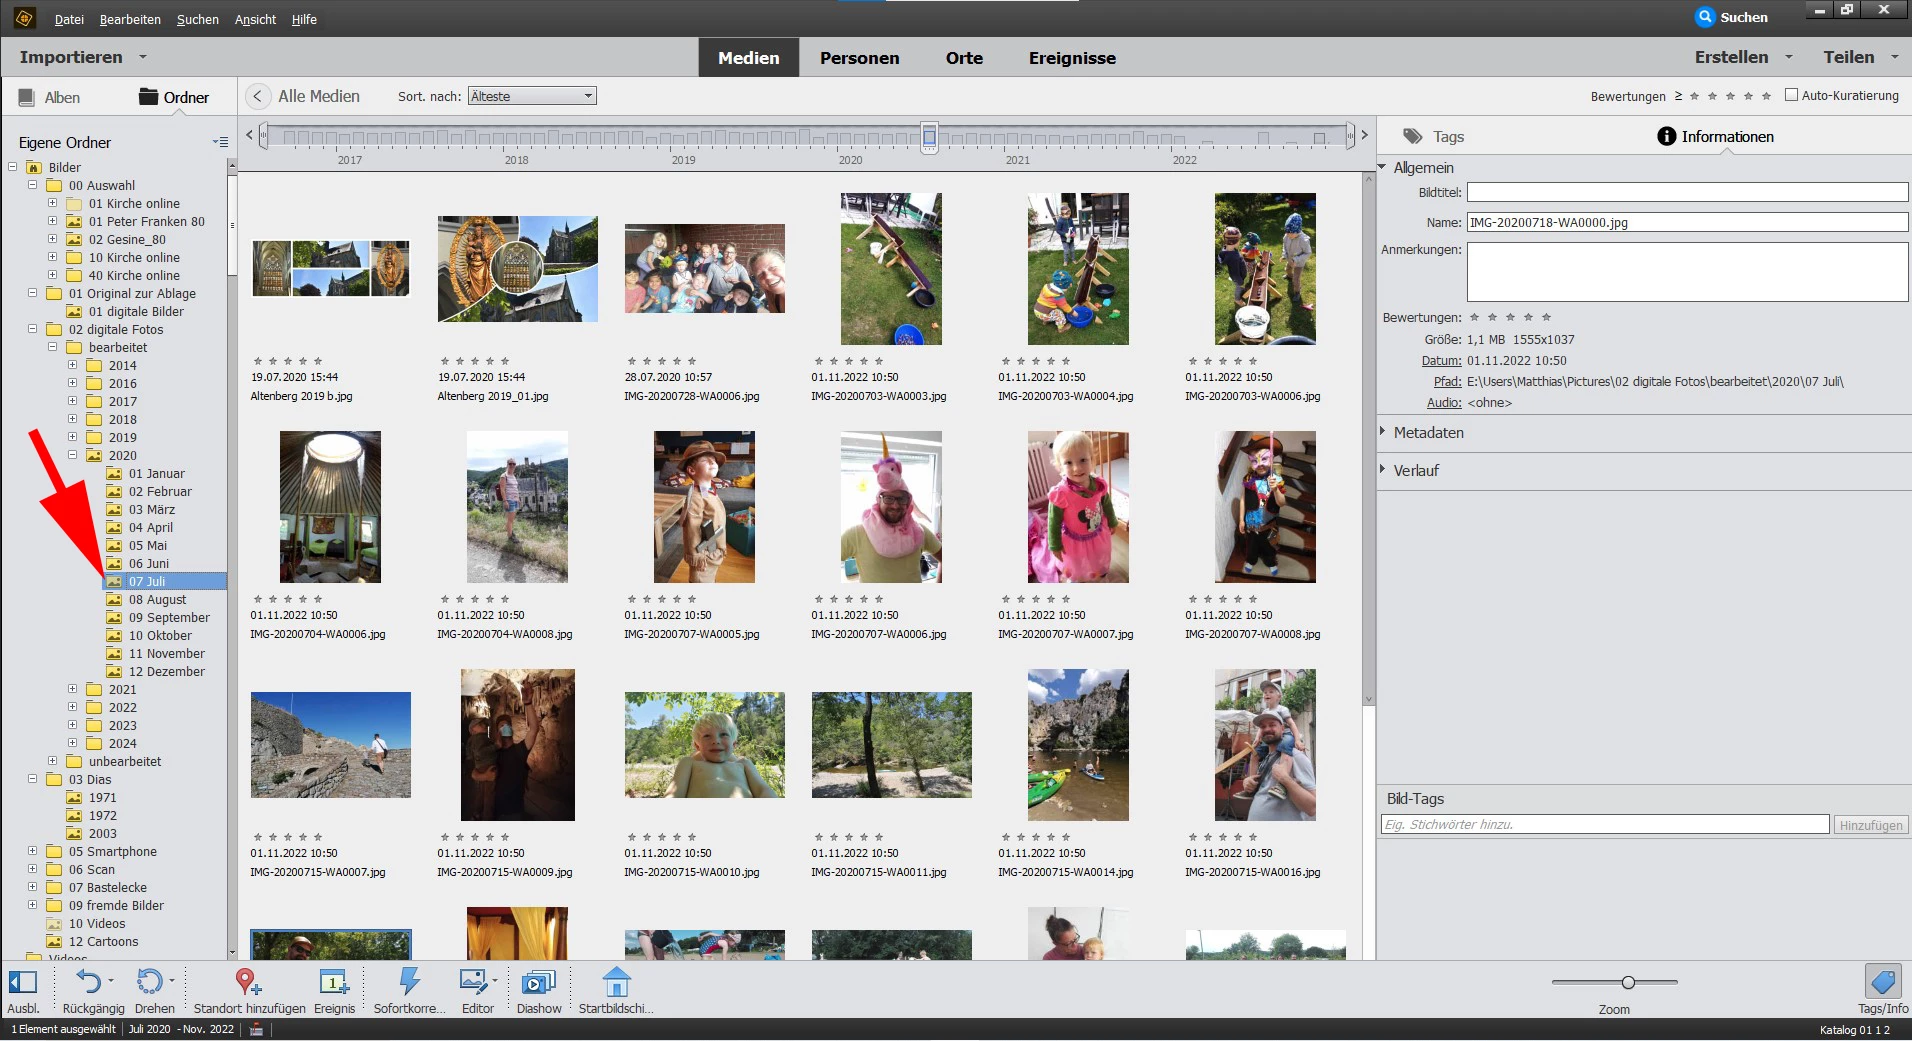The height and width of the screenshot is (1041, 1912).
Task: Set the fifth star under IMG-20200728-WA0006.jpg
Action: tap(692, 361)
